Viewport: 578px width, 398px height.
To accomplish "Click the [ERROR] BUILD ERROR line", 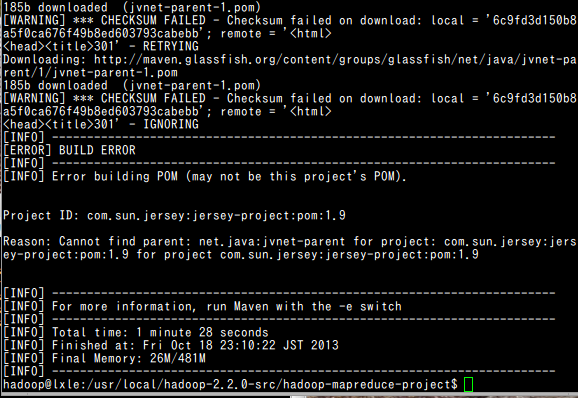I will (x=69, y=150).
